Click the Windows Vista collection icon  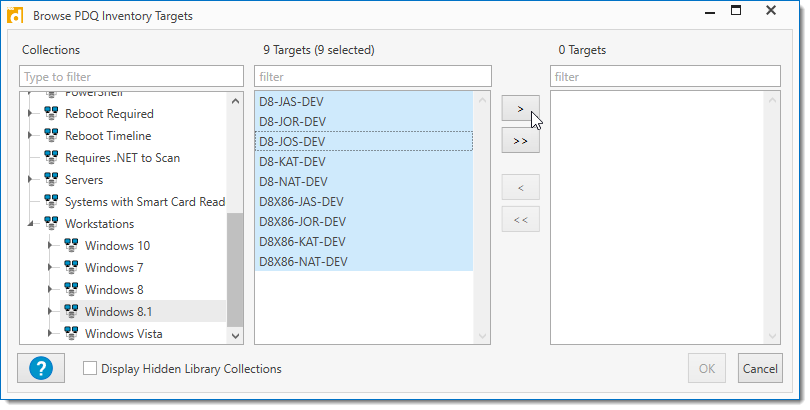(x=72, y=334)
